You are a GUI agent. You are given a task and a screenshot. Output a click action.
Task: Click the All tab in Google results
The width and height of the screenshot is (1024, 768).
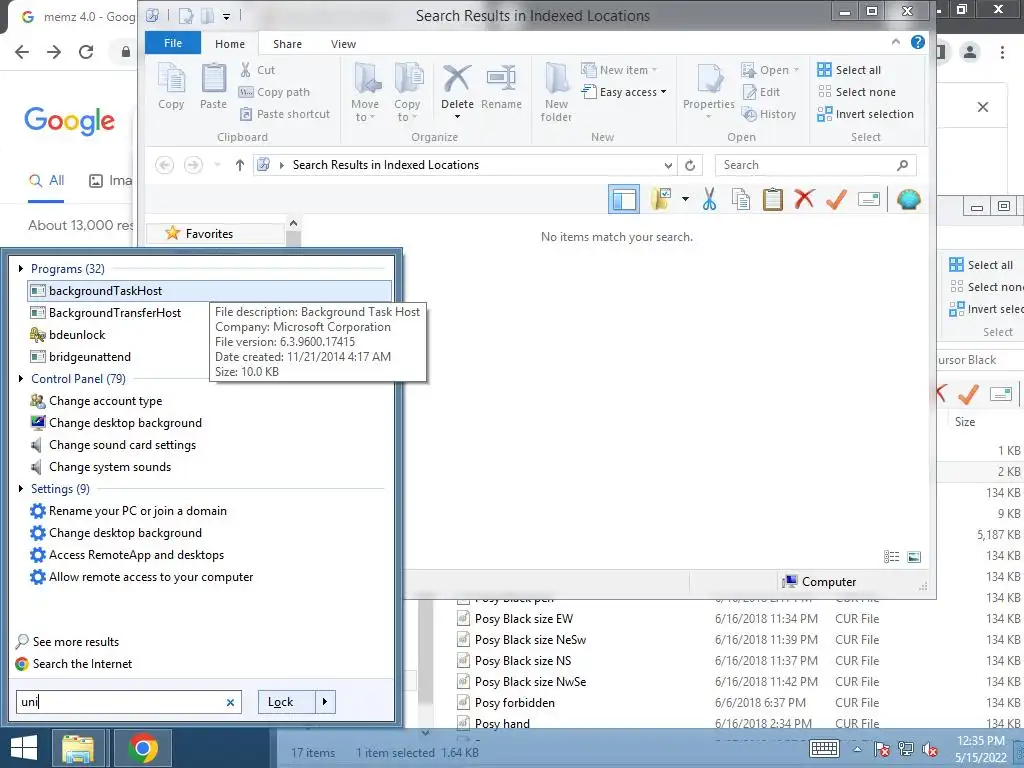46,181
